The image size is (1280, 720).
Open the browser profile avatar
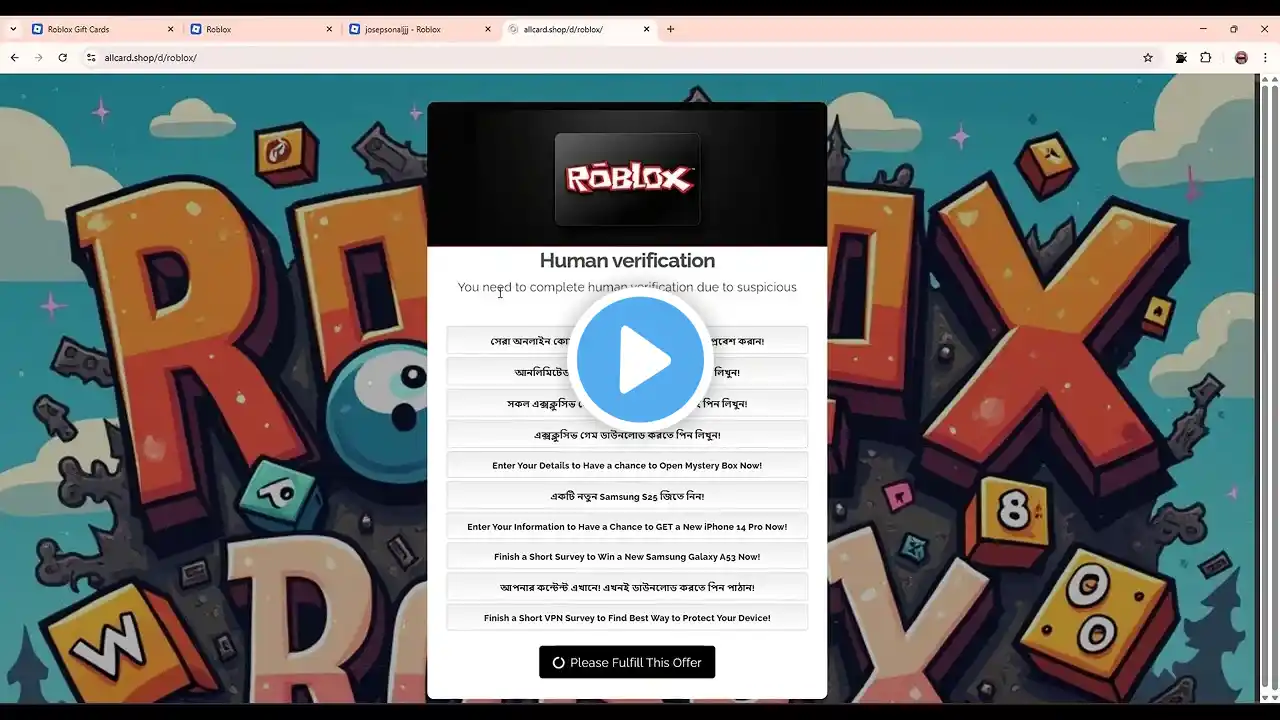(x=1241, y=58)
